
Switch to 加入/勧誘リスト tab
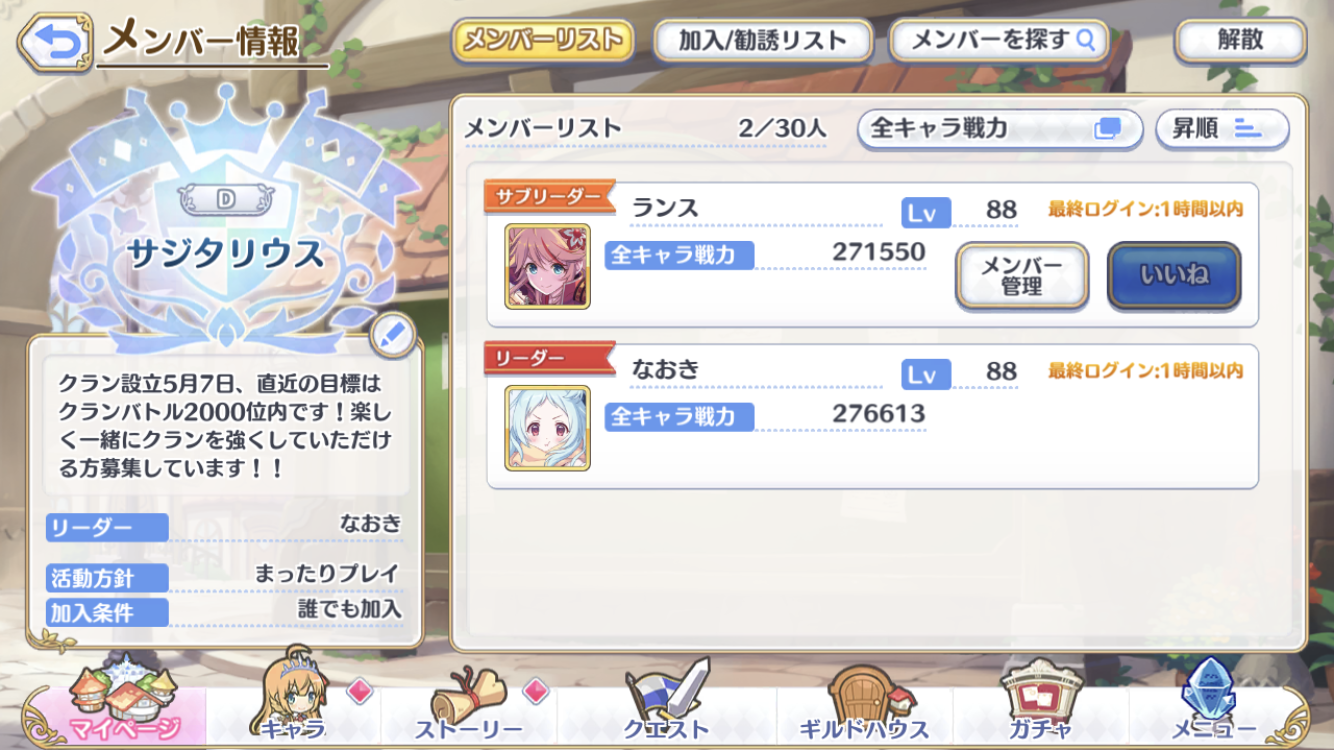763,40
